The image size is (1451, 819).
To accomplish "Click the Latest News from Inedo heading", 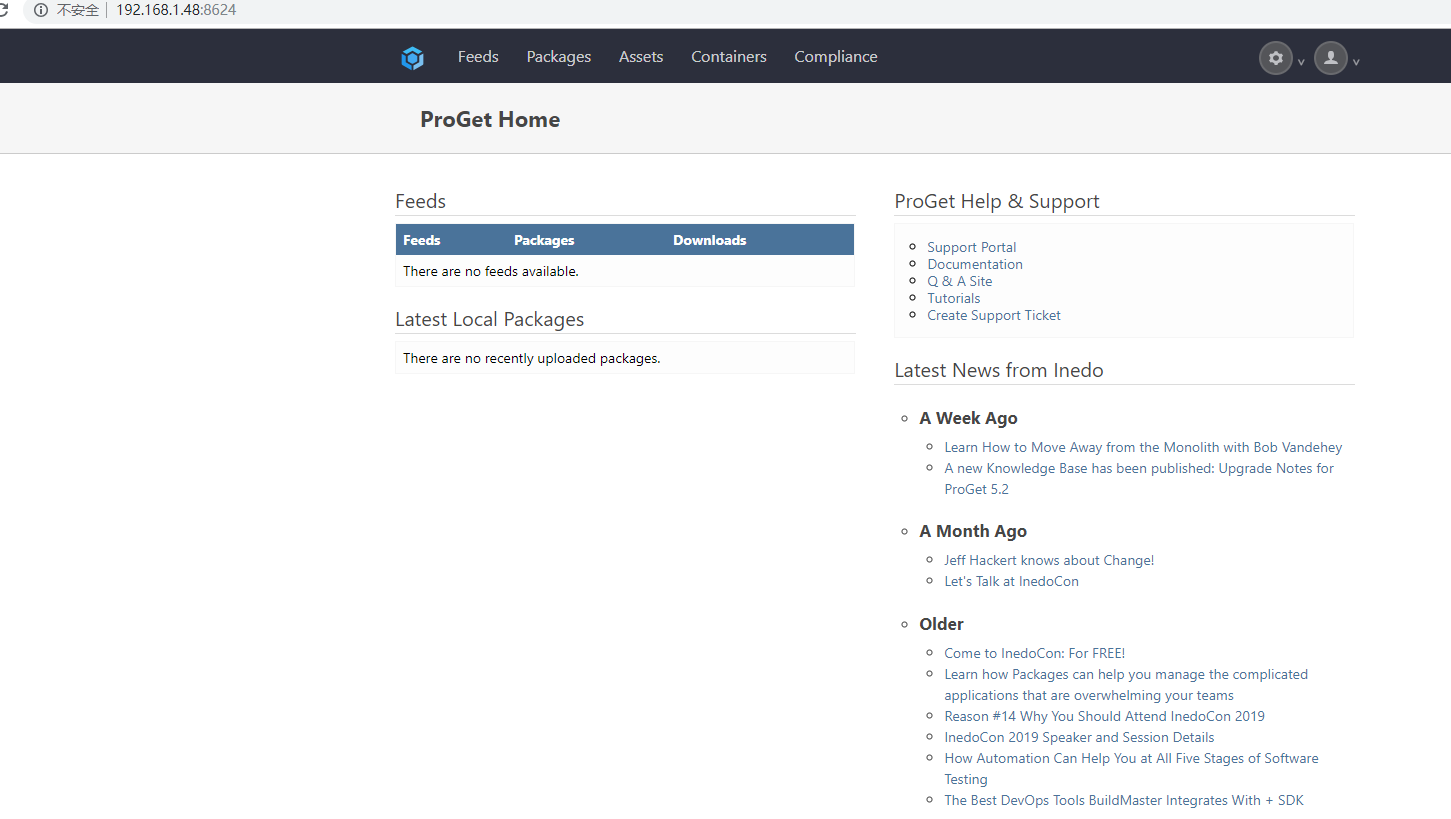I will 999,370.
